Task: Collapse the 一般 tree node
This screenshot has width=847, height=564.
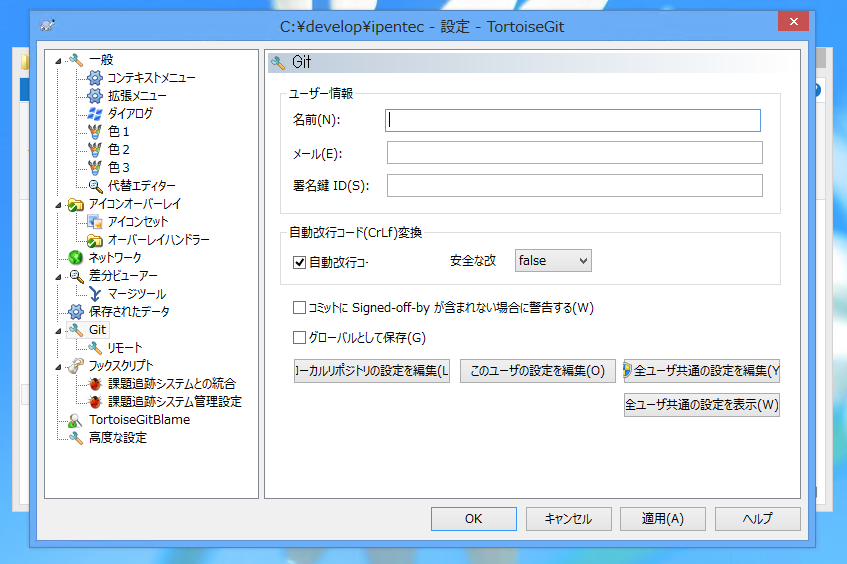Action: [58, 61]
